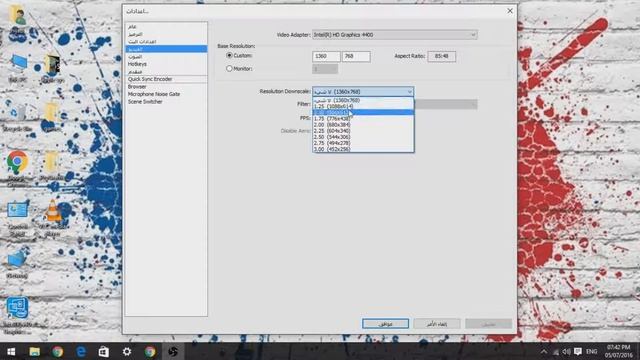Show hidden system tray icons
640x360 pixels.
[x=543, y=351]
